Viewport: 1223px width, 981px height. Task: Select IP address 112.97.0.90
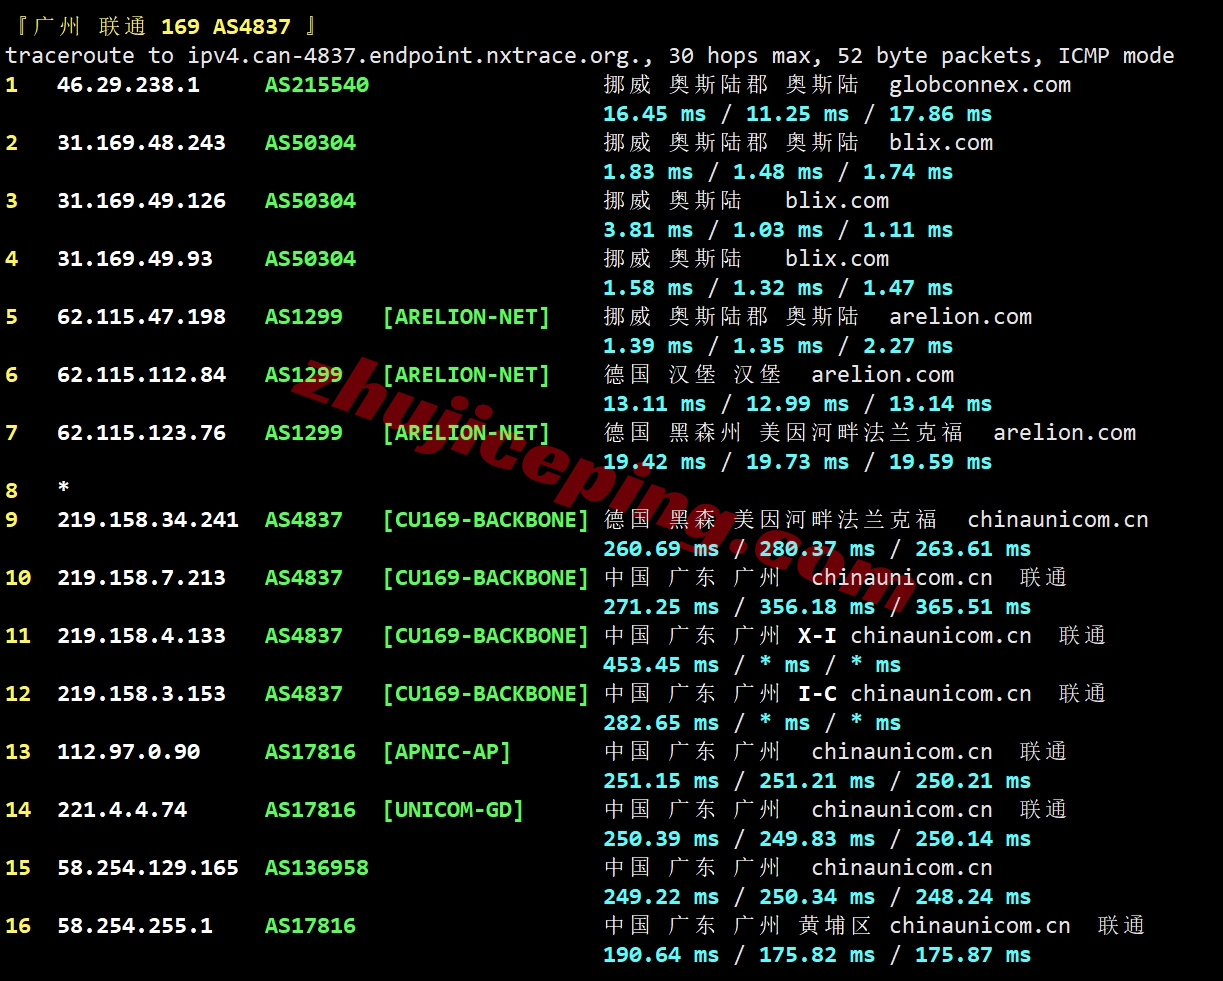coord(128,752)
